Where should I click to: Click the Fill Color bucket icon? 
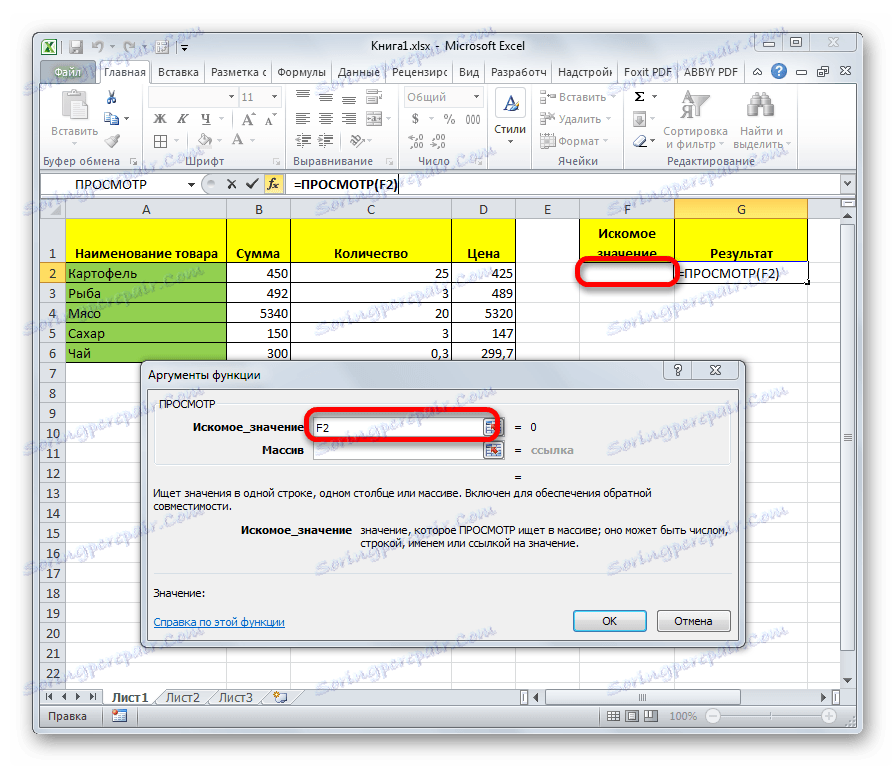click(x=204, y=140)
